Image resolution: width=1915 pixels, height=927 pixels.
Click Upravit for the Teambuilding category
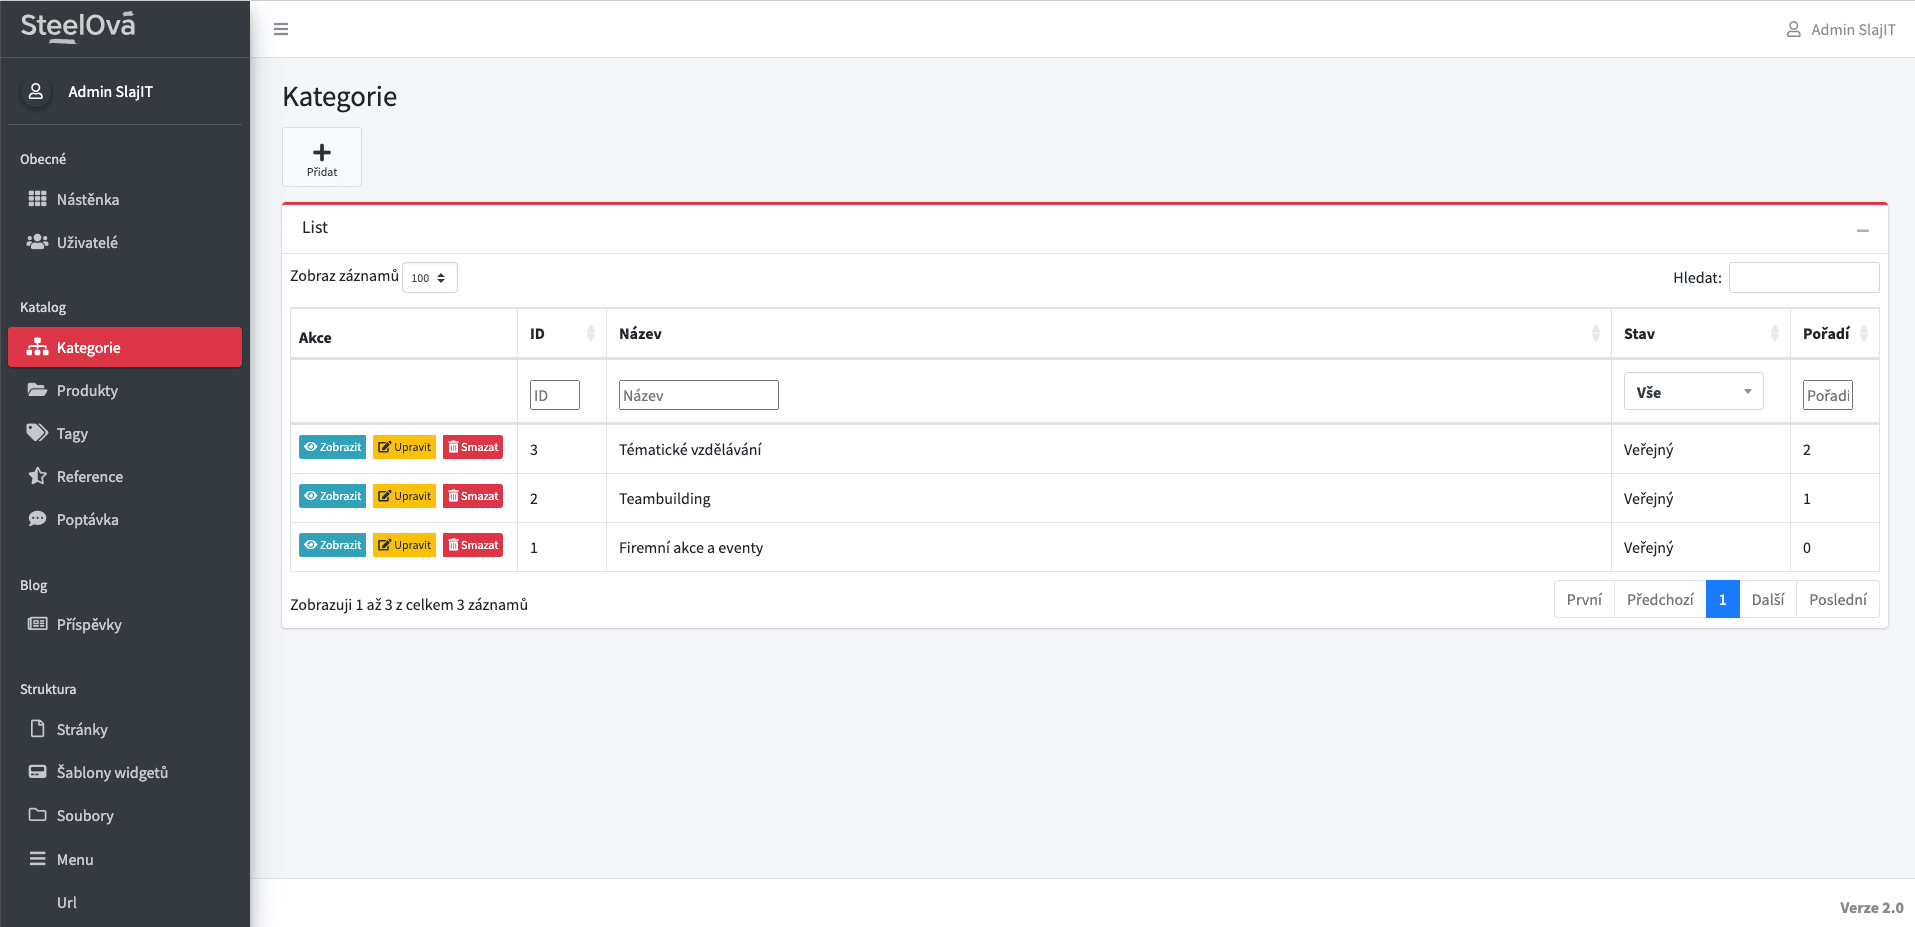pos(404,496)
